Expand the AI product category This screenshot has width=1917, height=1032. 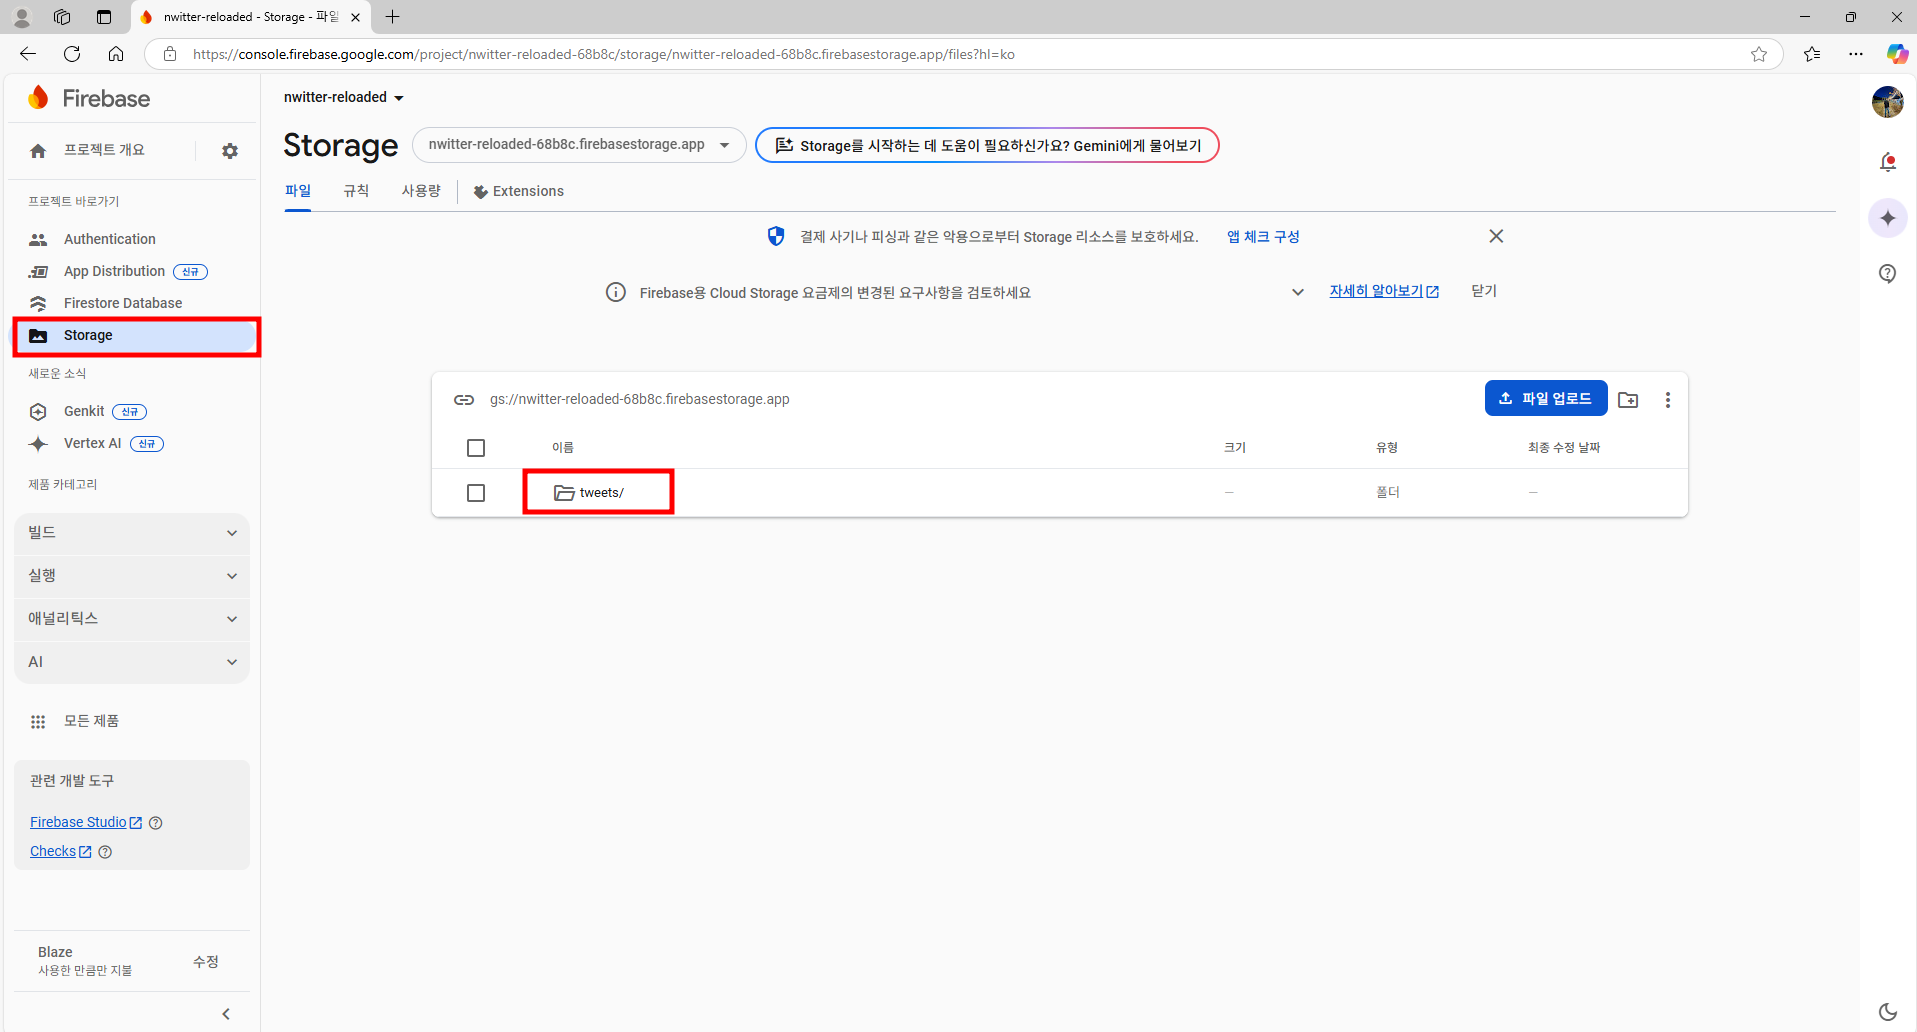pos(132,662)
